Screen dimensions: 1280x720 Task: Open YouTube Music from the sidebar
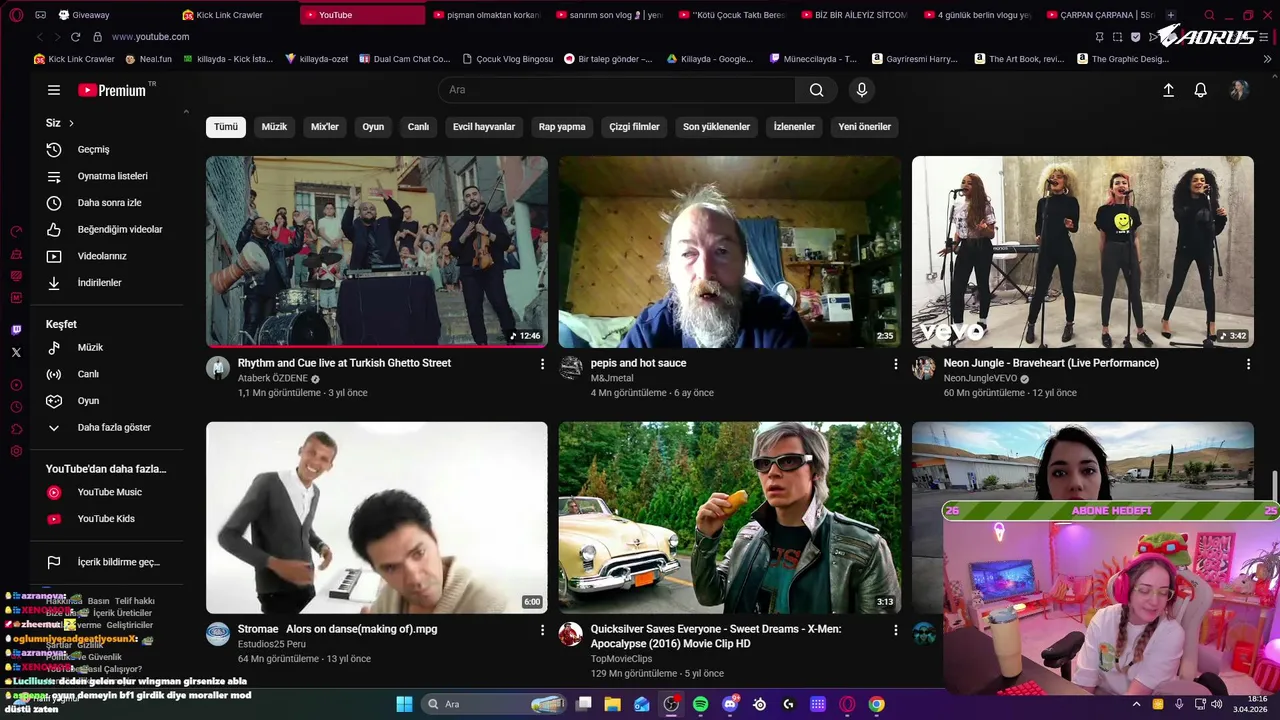pyautogui.click(x=105, y=492)
